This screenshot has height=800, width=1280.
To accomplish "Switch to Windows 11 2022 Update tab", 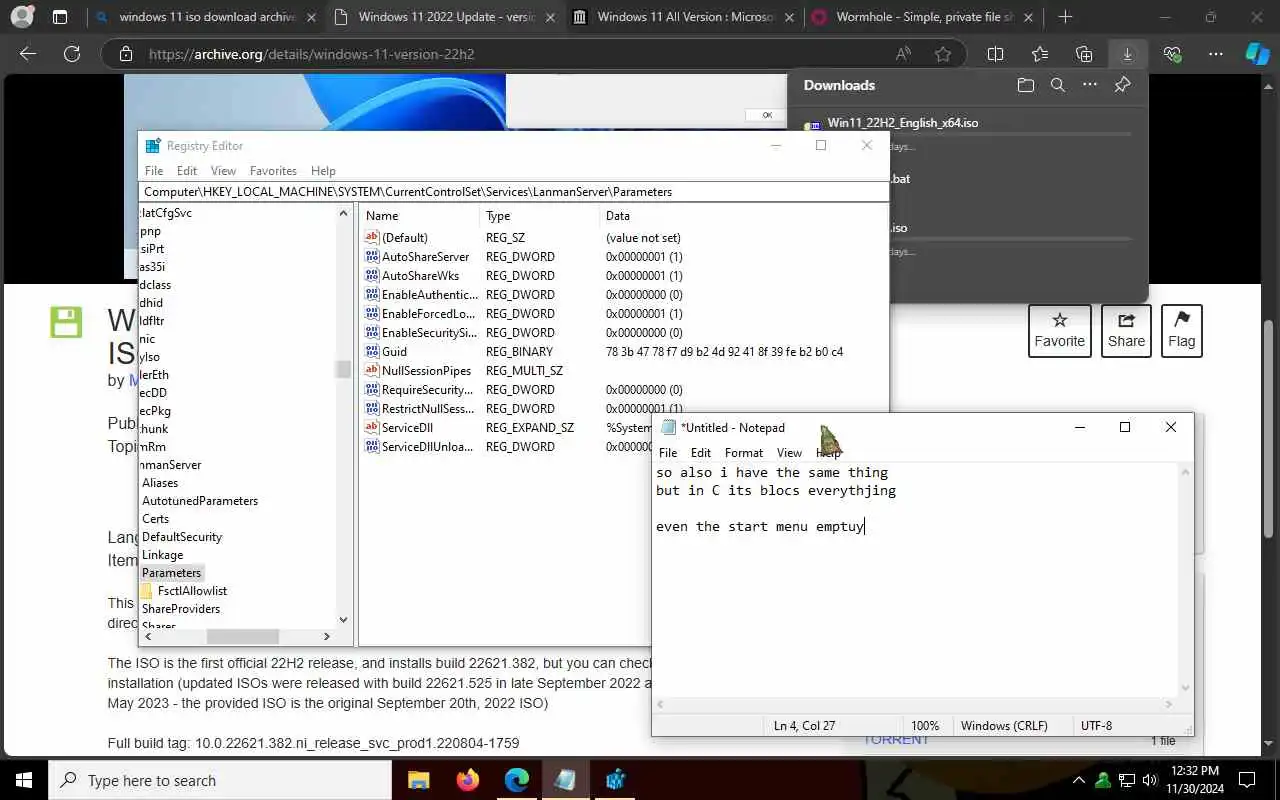I will point(446,17).
